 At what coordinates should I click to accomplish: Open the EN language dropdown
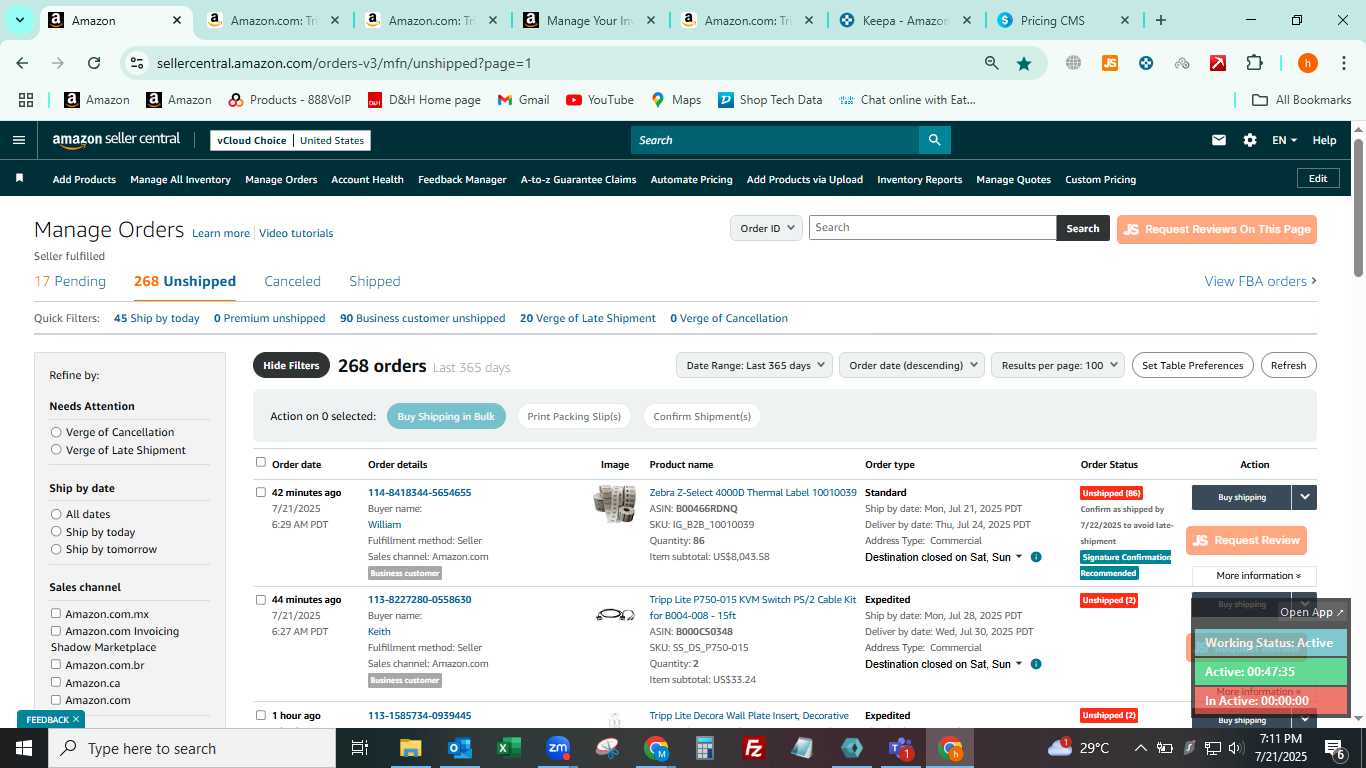(x=1284, y=140)
